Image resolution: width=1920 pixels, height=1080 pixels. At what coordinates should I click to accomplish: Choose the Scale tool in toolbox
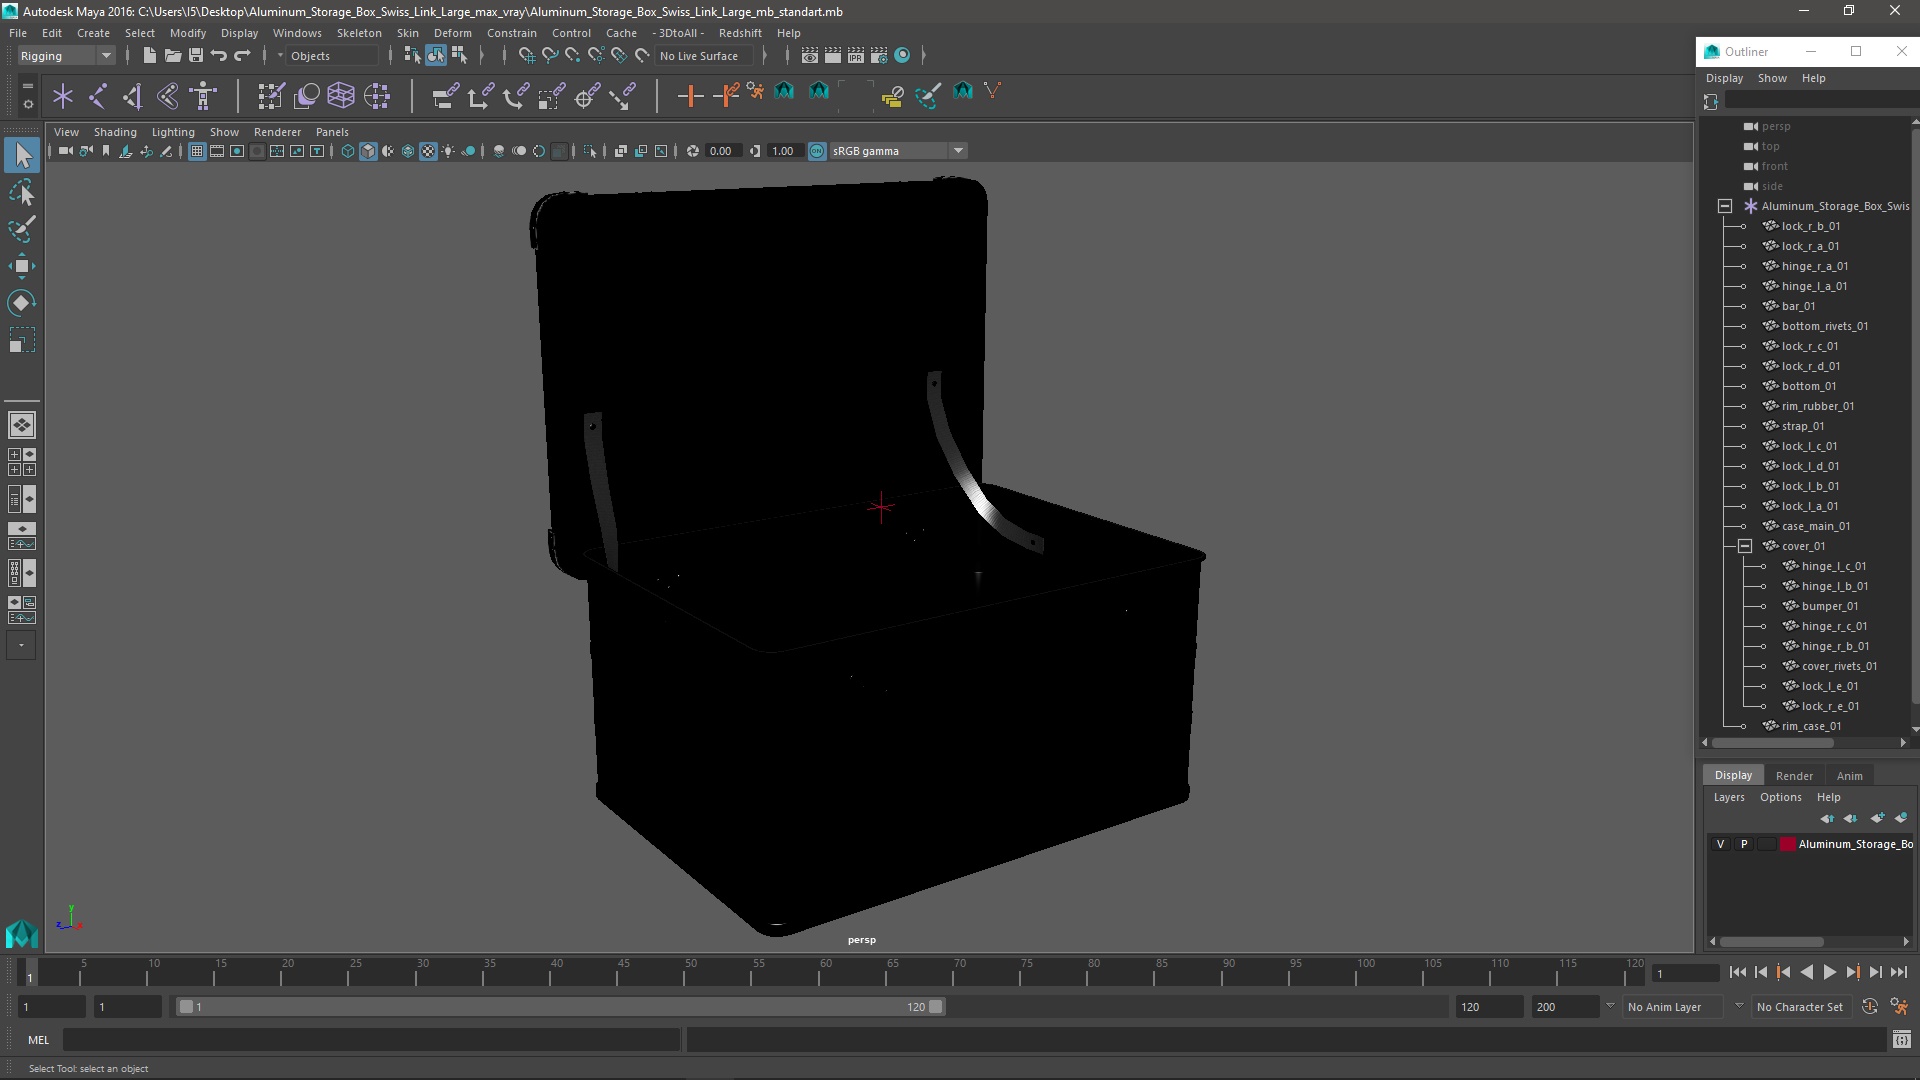22,340
